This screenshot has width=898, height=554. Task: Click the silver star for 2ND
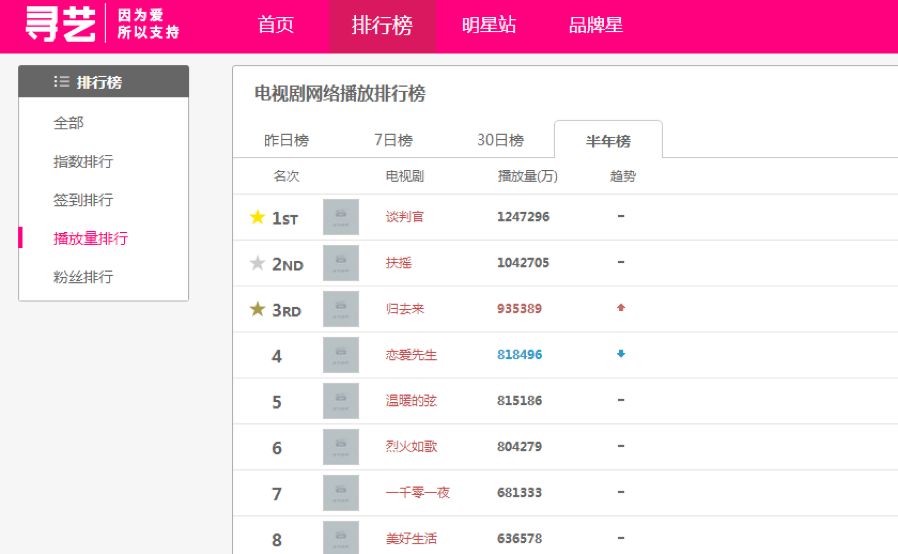(257, 262)
